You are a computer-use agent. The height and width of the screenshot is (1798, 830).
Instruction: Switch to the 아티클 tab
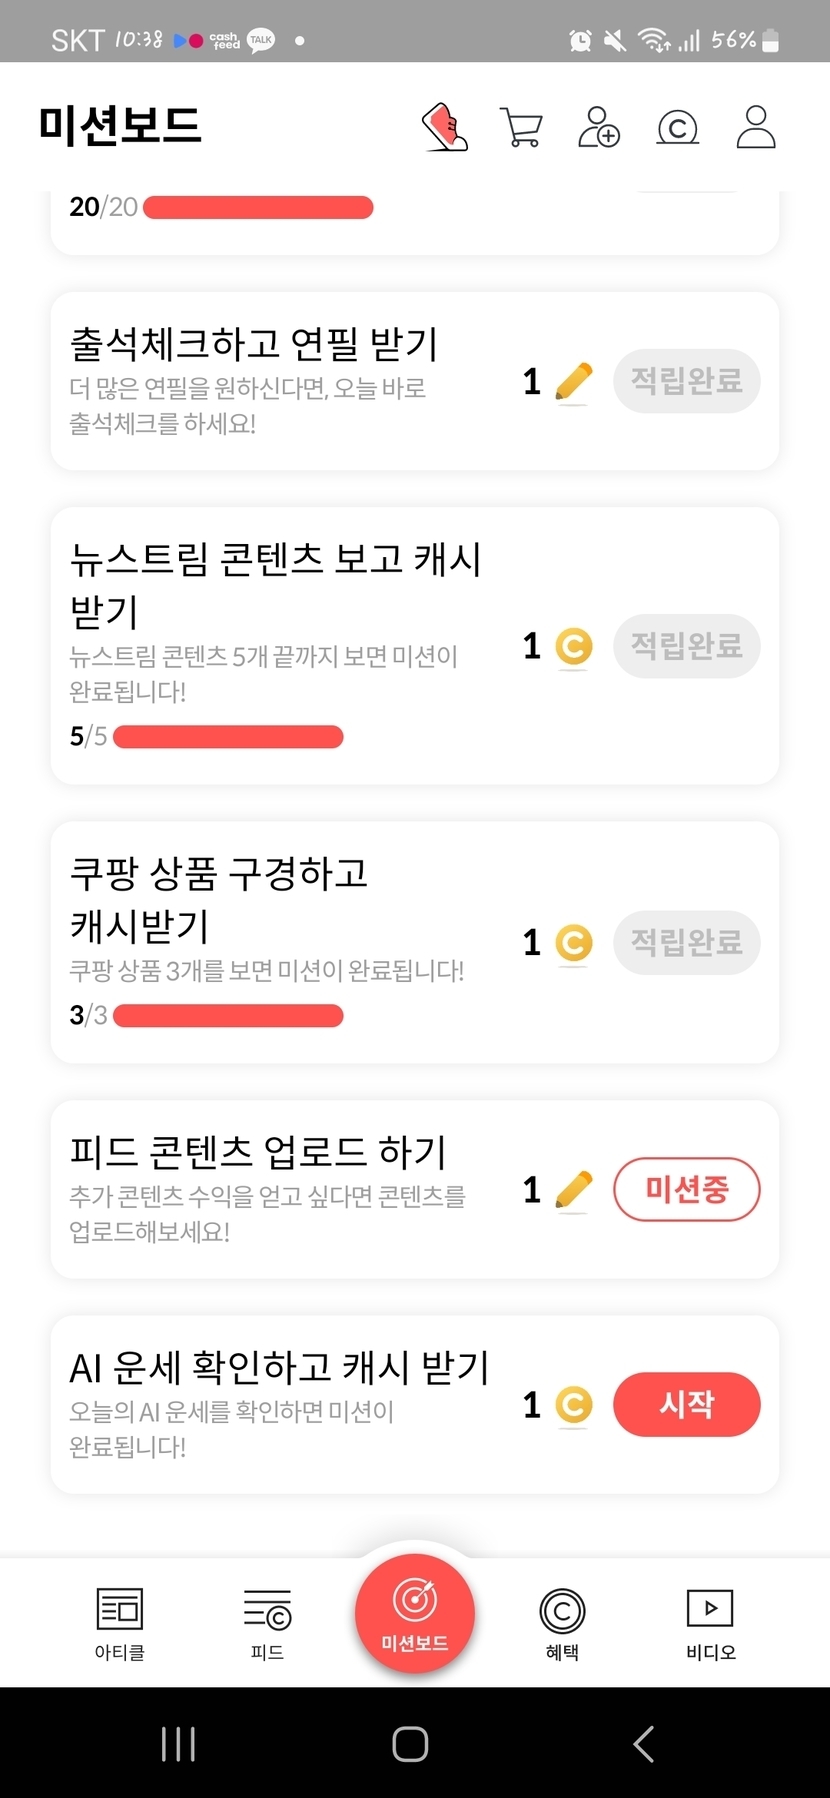tap(120, 1622)
